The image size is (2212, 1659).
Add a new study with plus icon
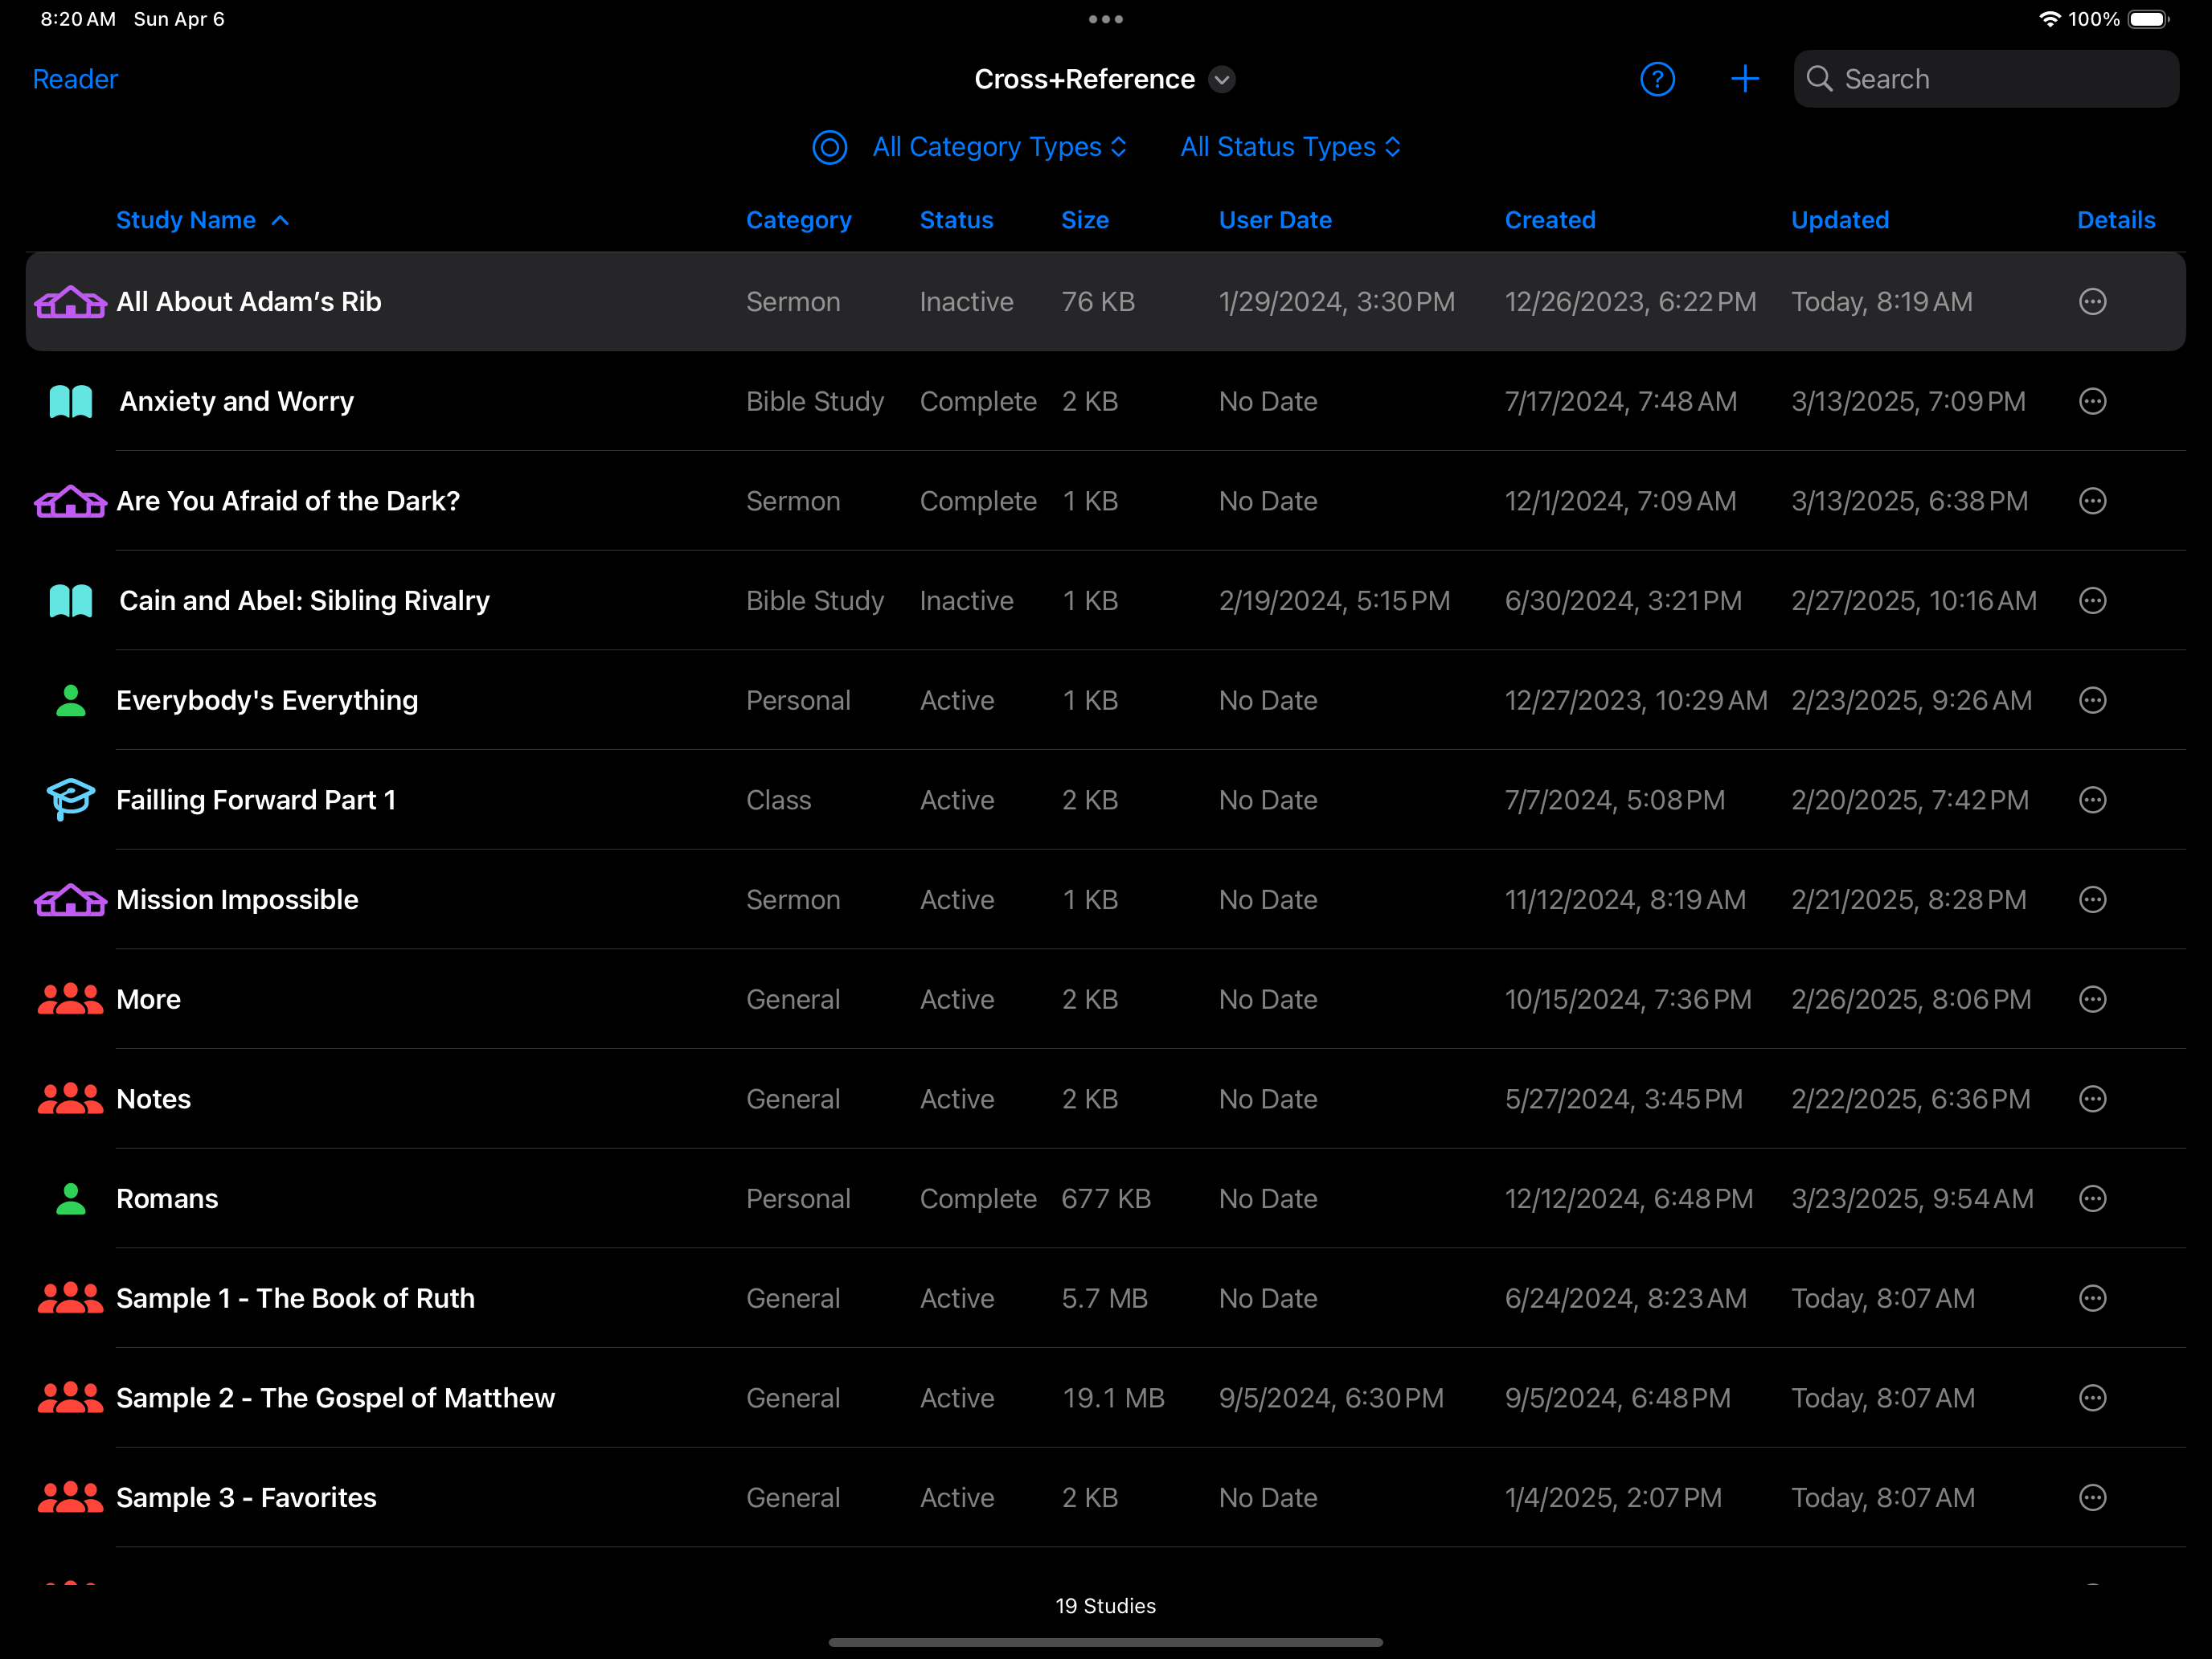[1745, 79]
